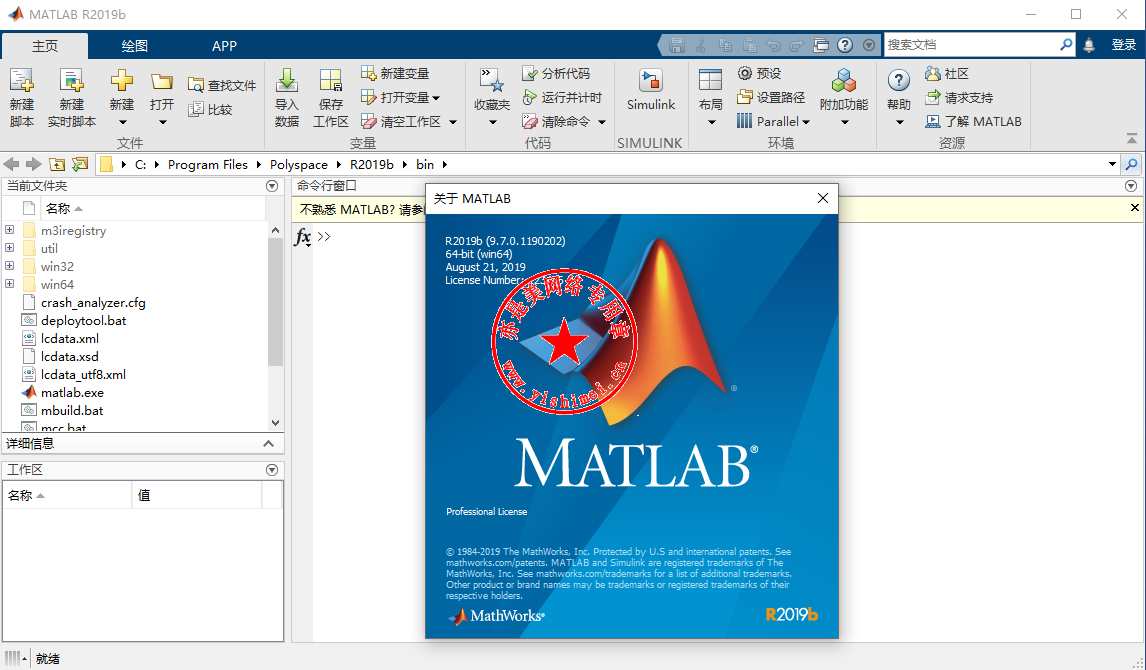Screen dimensions: 1146x670
Task: Open 预设 preferences
Action: [759, 73]
